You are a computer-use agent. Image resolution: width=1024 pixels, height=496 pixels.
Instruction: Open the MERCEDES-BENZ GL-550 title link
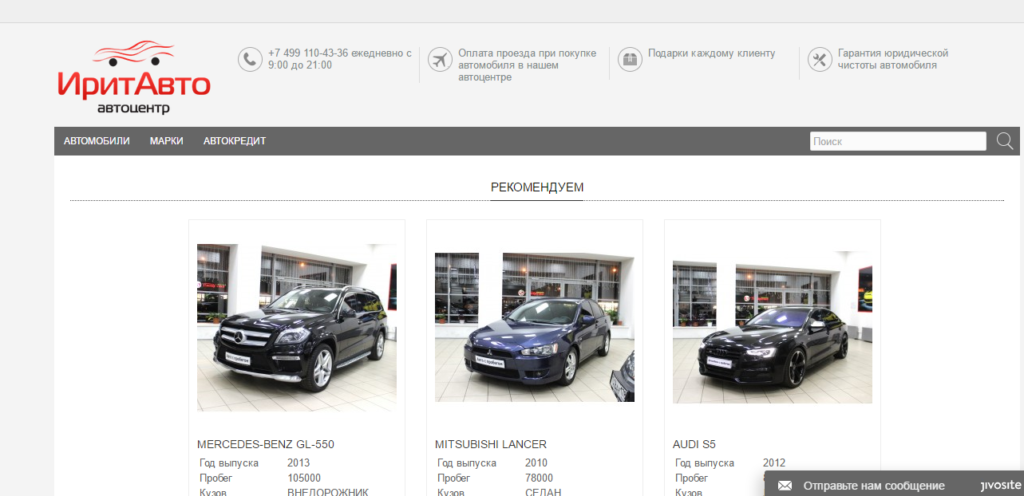tap(266, 444)
